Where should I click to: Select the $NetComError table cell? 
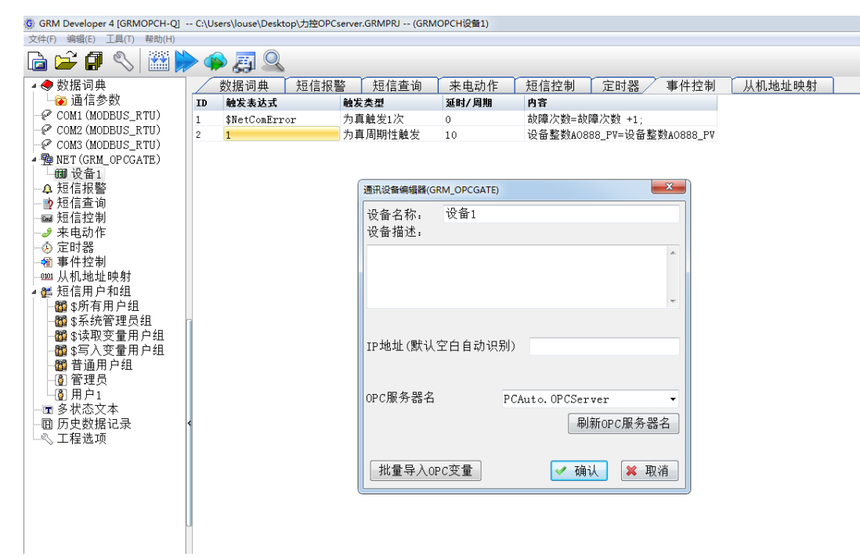pos(282,119)
